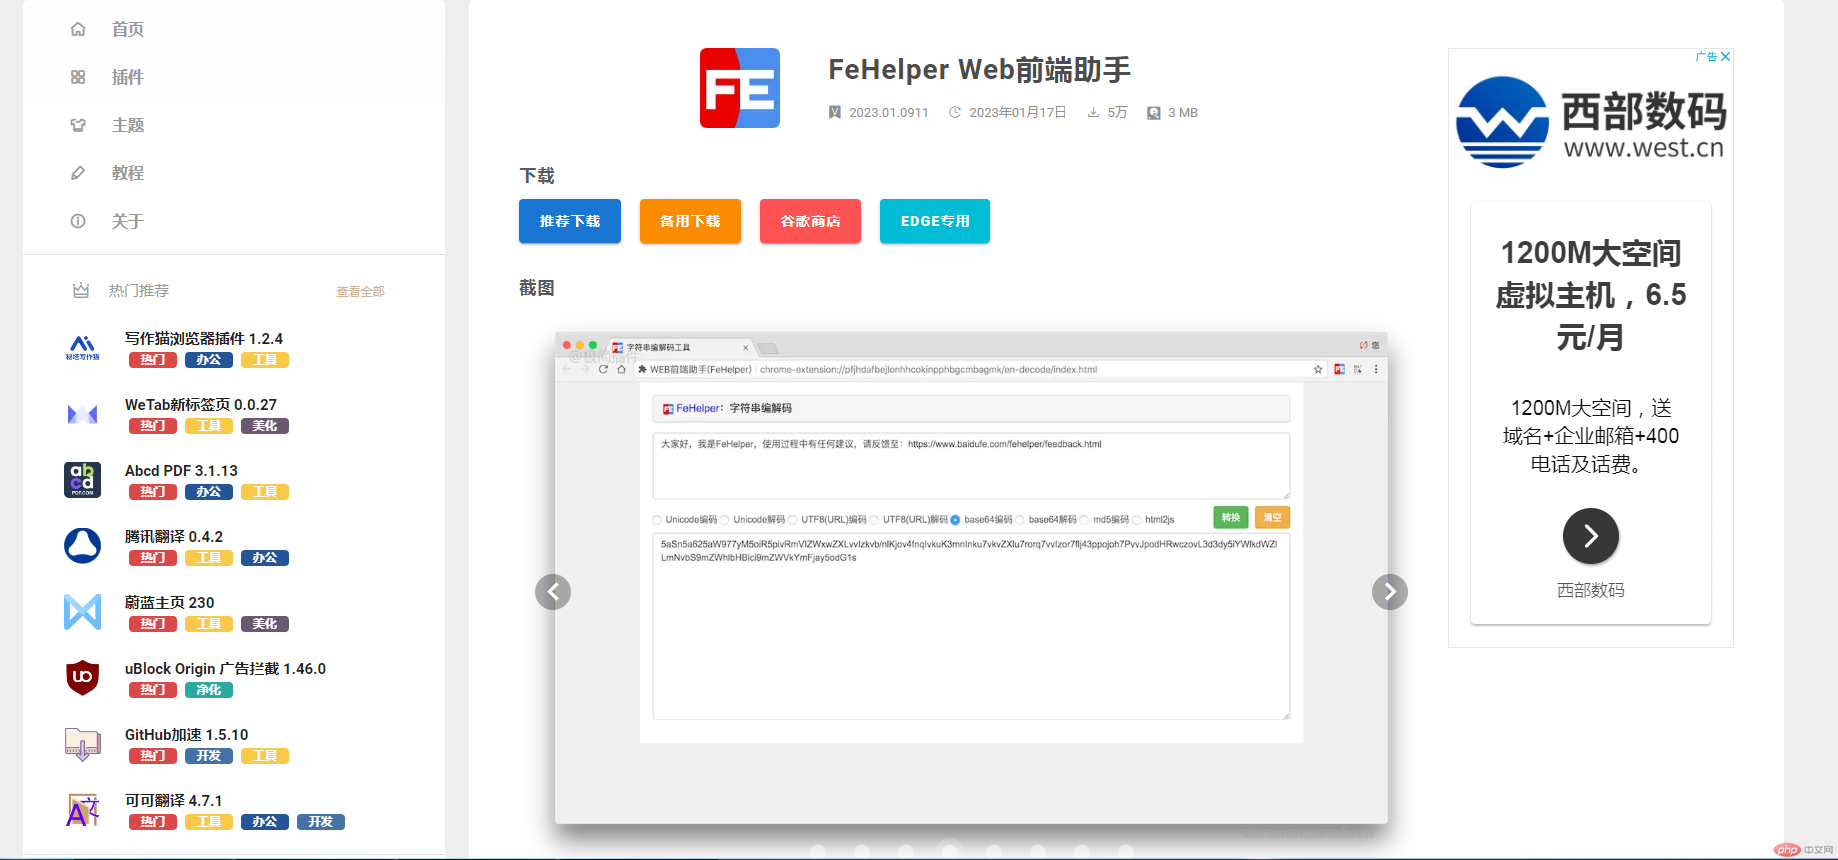The image size is (1838, 860).
Task: Open 腾讯翻译 0.4.2 title
Action: pyautogui.click(x=174, y=537)
